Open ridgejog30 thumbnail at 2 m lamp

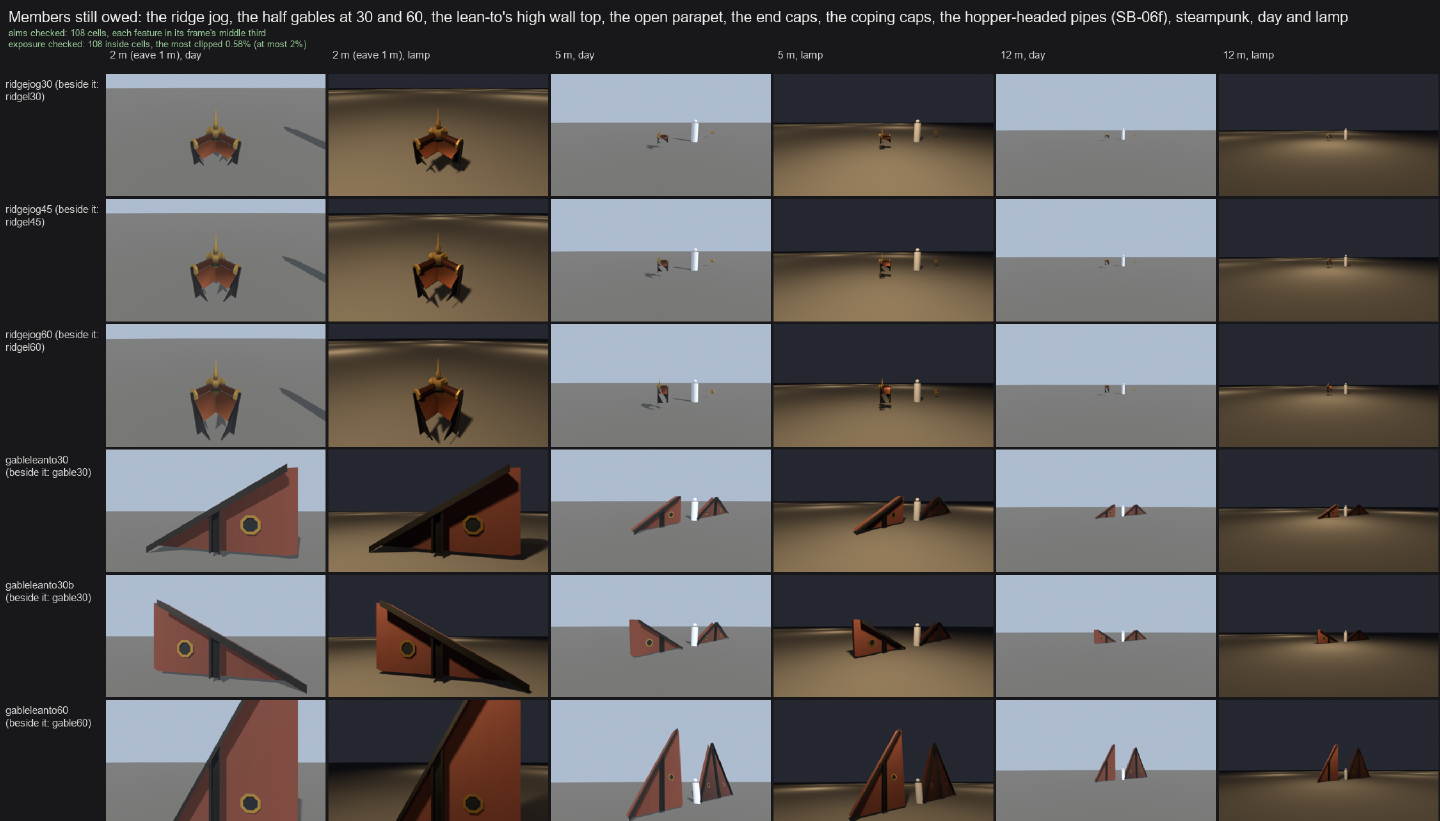coord(438,135)
